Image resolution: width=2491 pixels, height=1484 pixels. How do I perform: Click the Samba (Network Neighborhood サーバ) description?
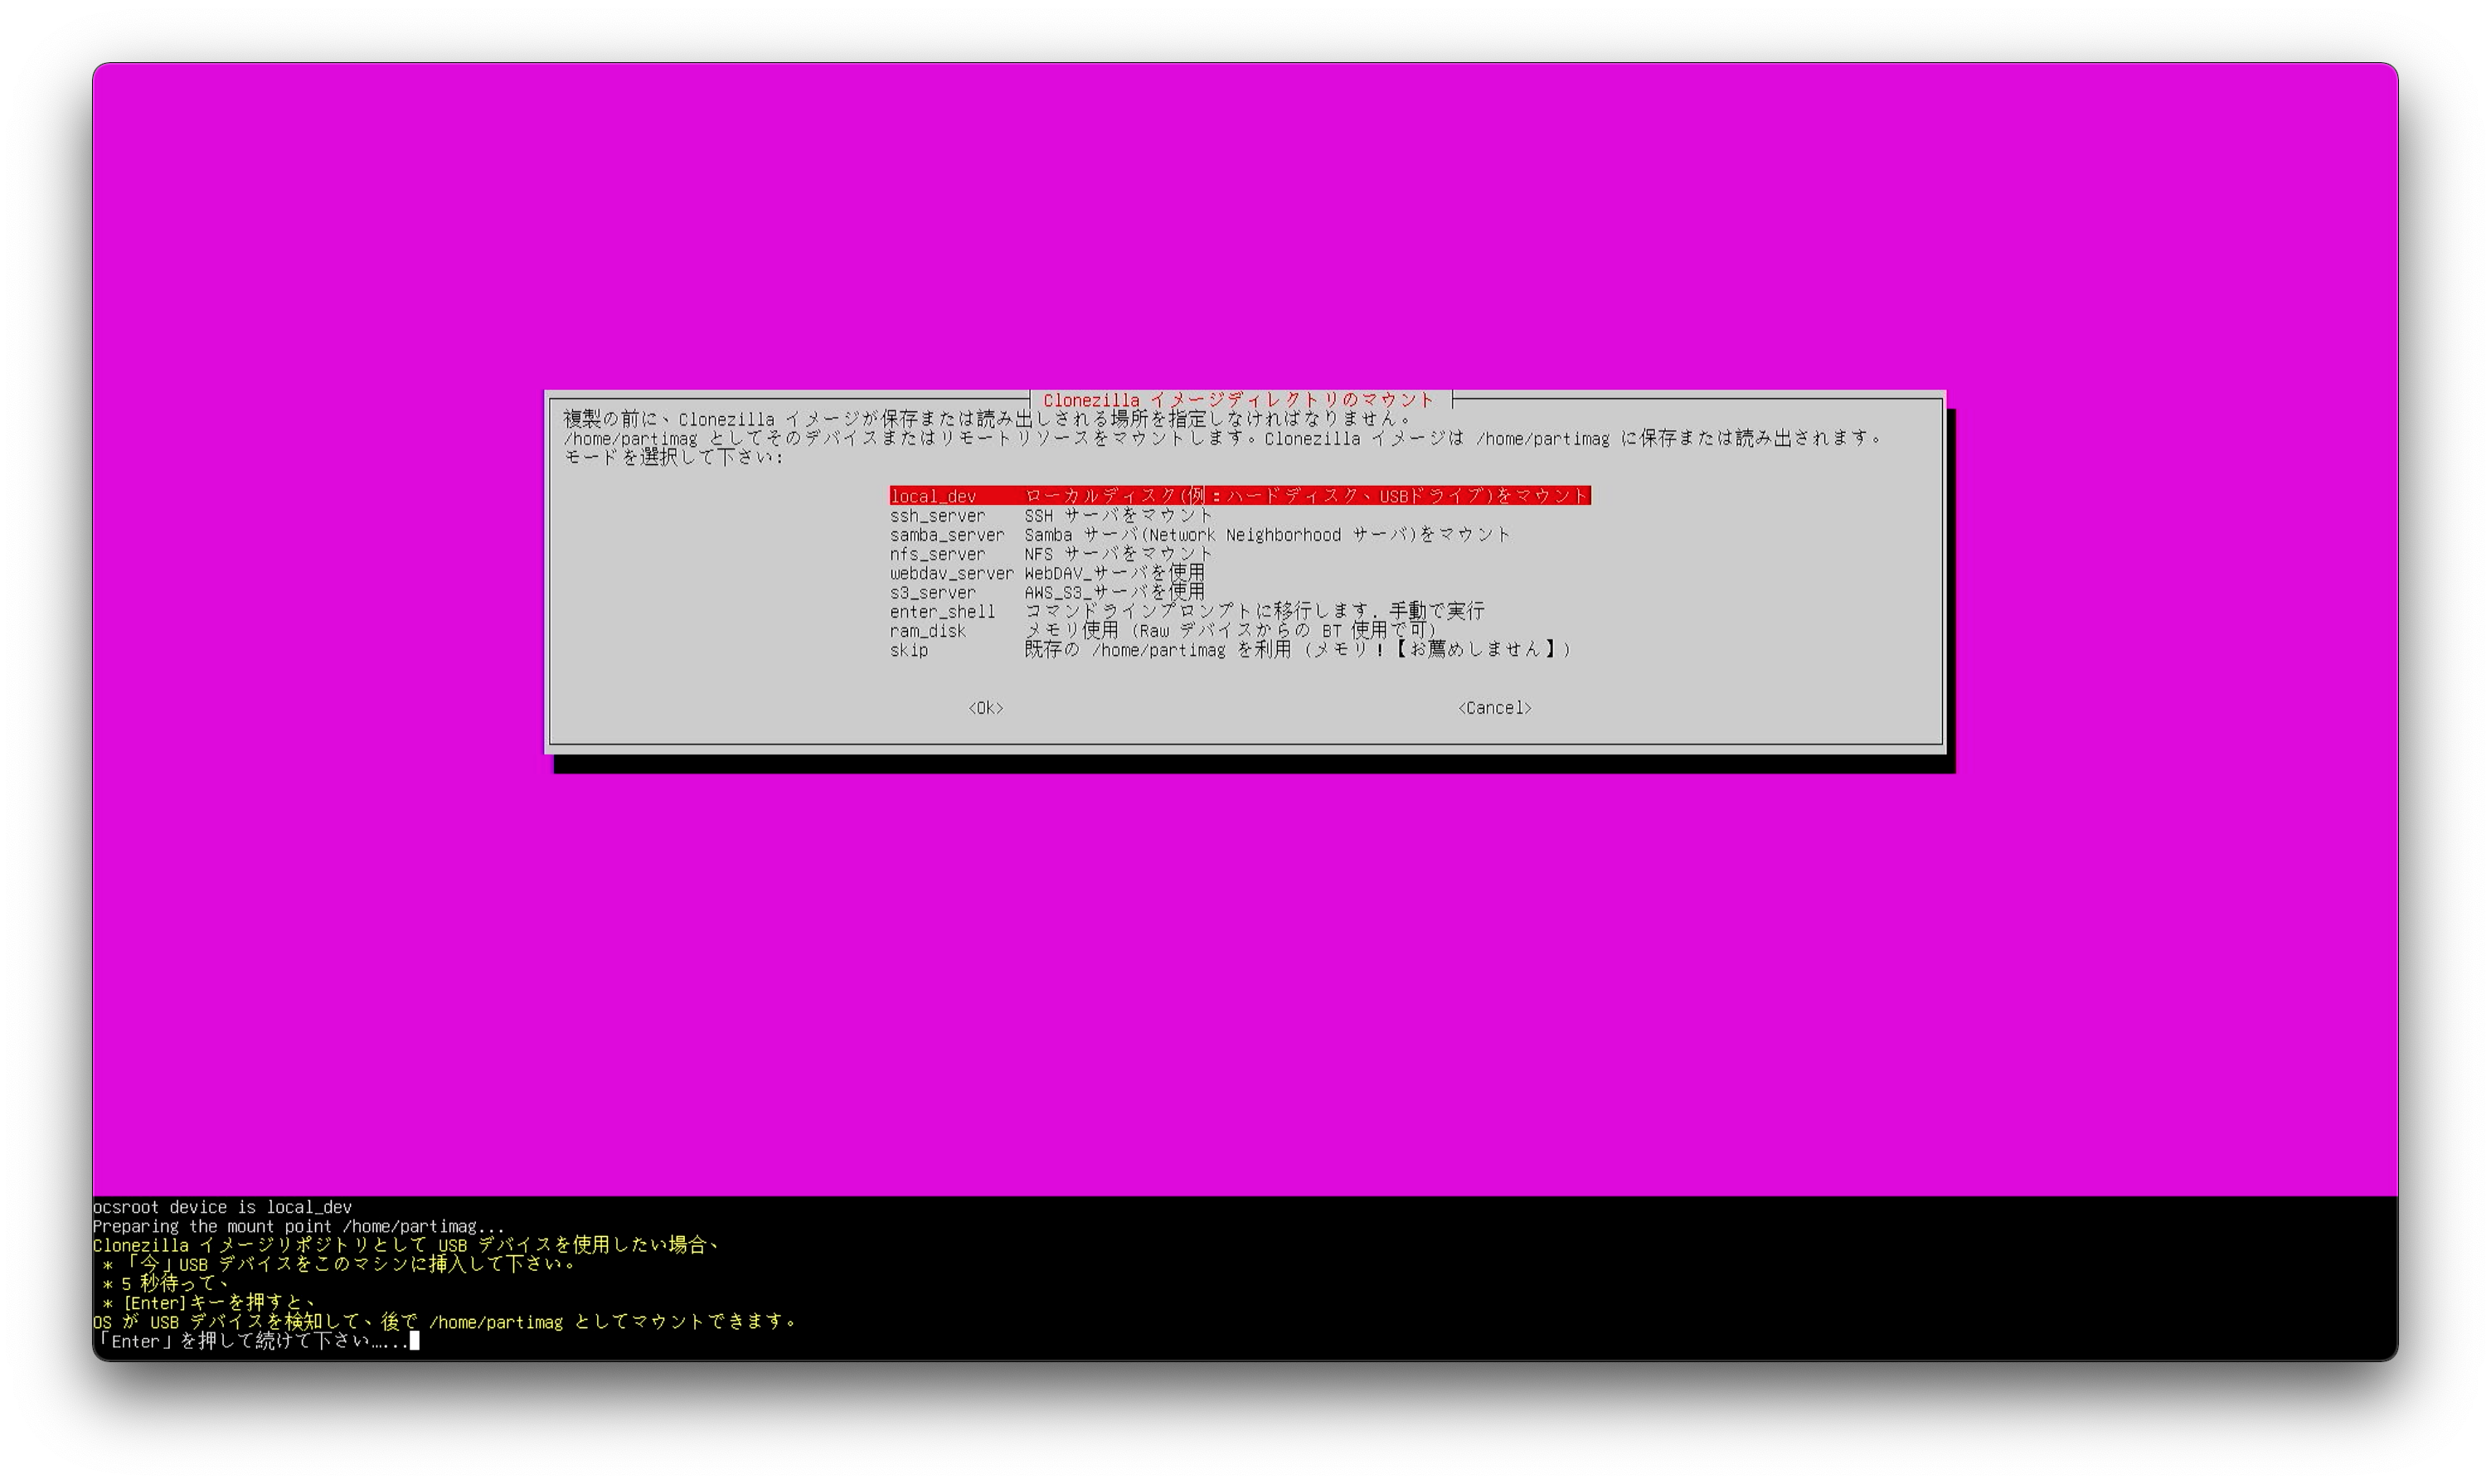pos(1266,535)
